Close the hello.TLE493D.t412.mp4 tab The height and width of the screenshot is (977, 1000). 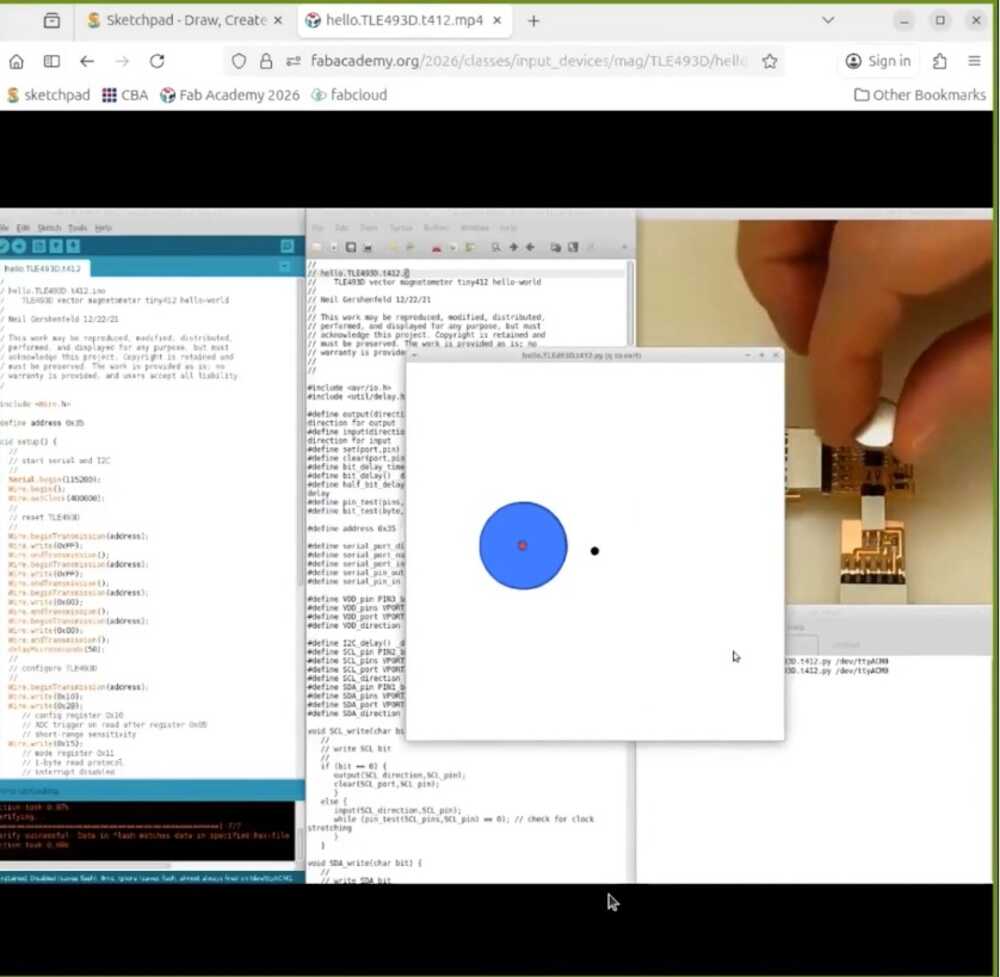coord(497,20)
